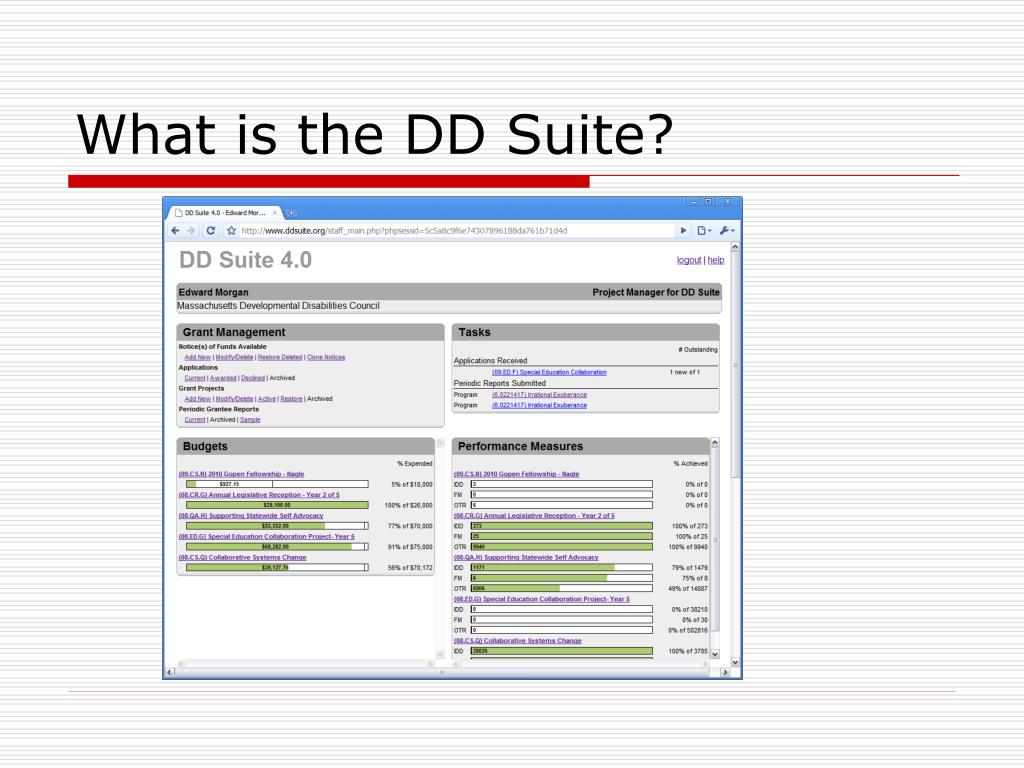
Task: Open (09.ED.F) Special Education Collaboration task
Action: pos(549,372)
